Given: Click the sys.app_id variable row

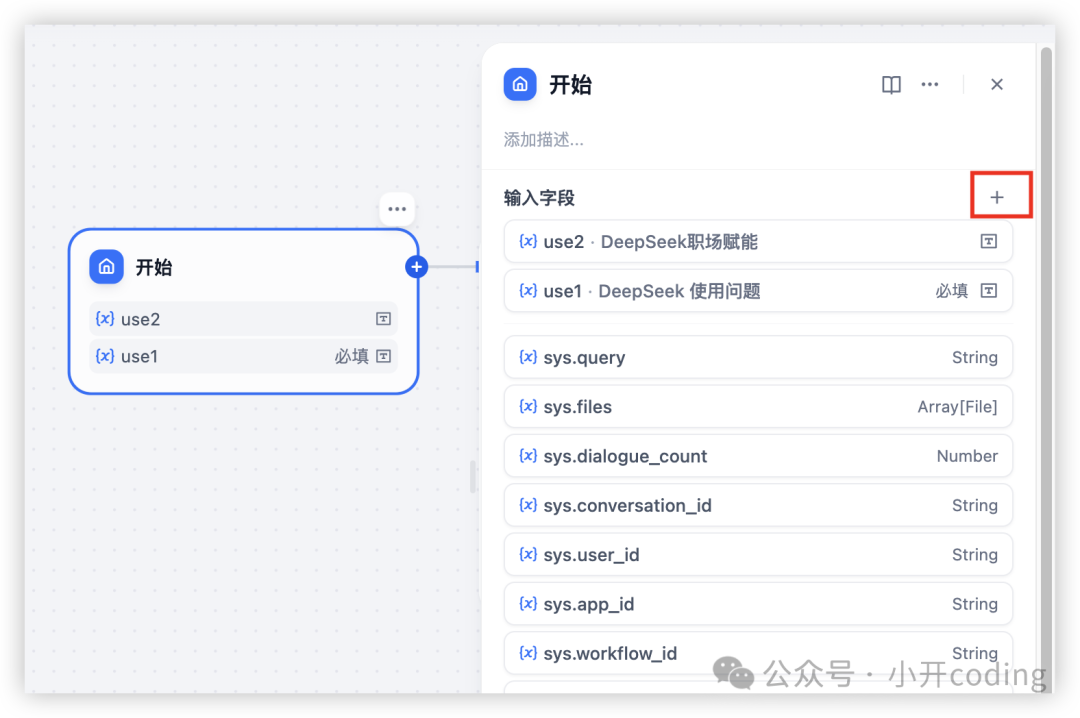Looking at the screenshot, I should [758, 604].
